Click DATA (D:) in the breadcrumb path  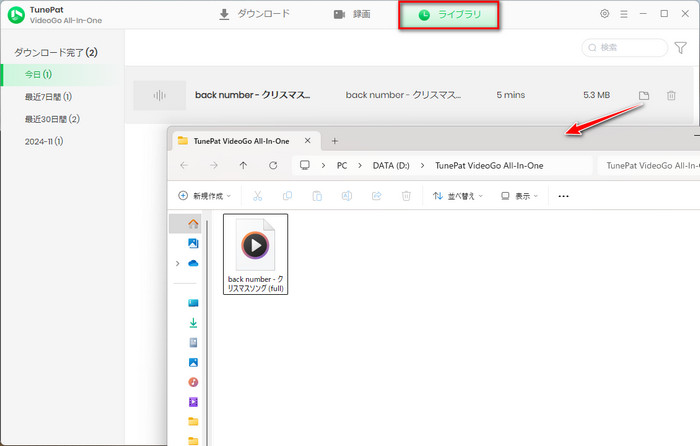[391, 166]
